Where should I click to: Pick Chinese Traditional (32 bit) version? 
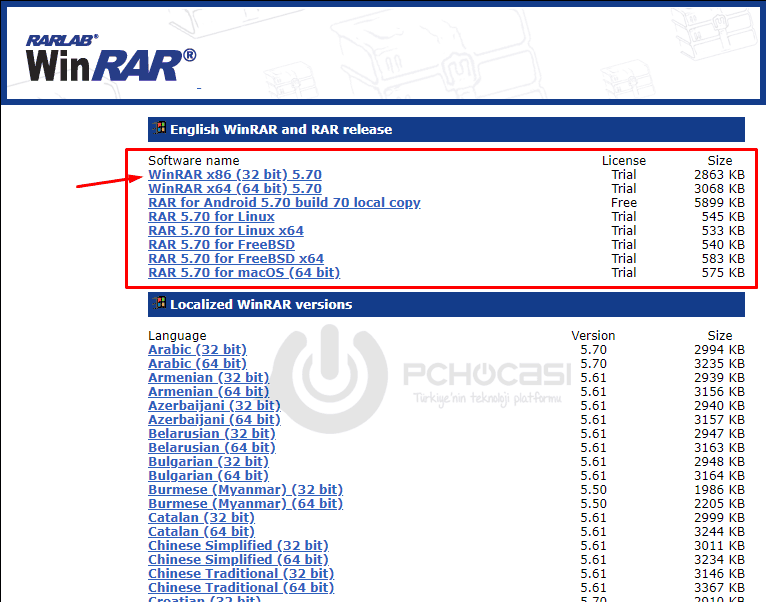(x=241, y=574)
